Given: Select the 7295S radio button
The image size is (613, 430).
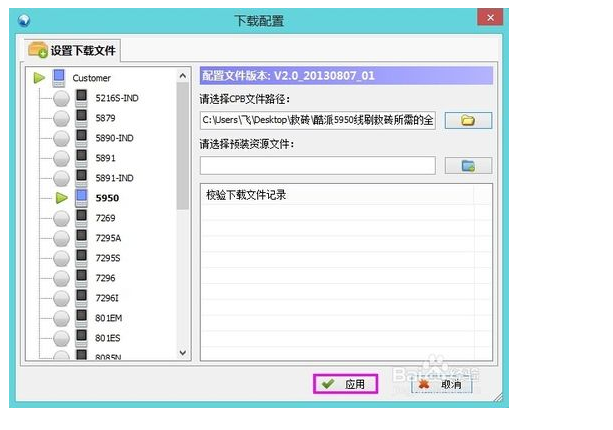Looking at the screenshot, I should (x=61, y=258).
